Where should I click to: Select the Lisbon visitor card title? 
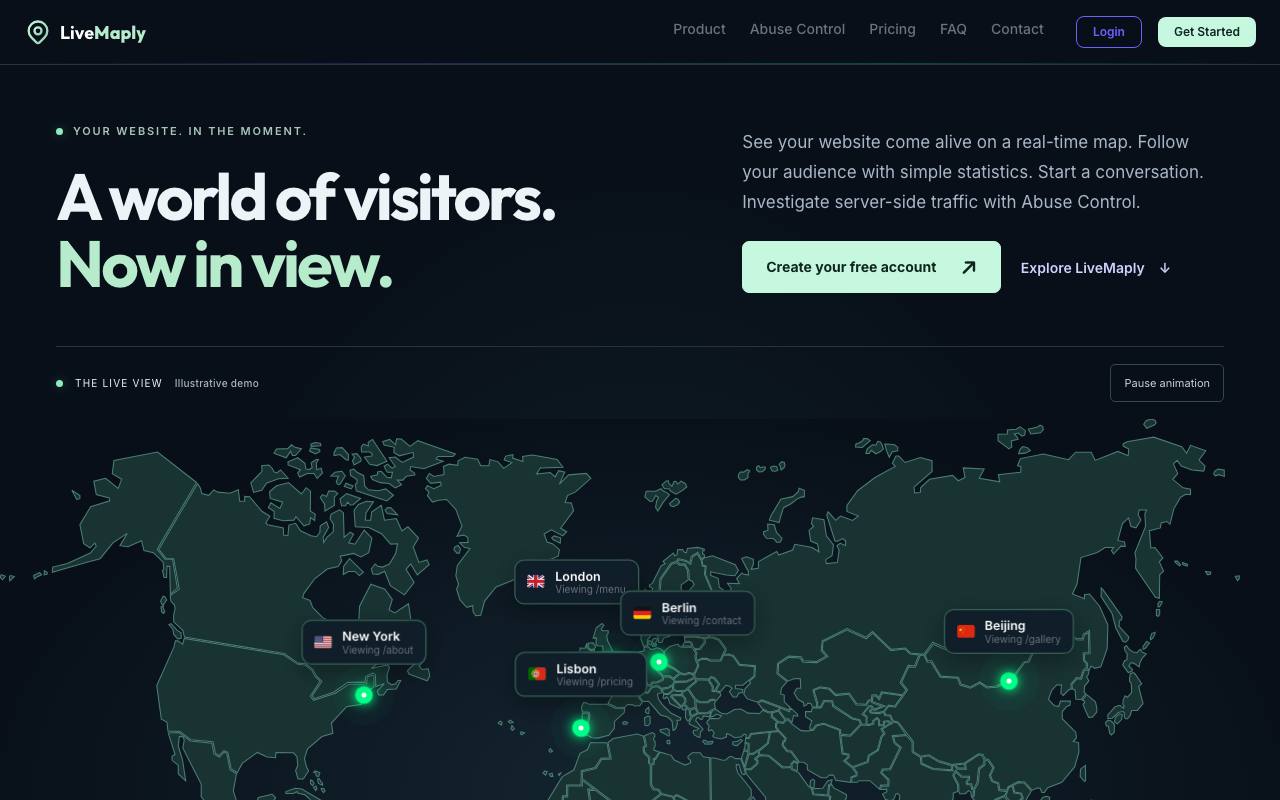tap(576, 669)
